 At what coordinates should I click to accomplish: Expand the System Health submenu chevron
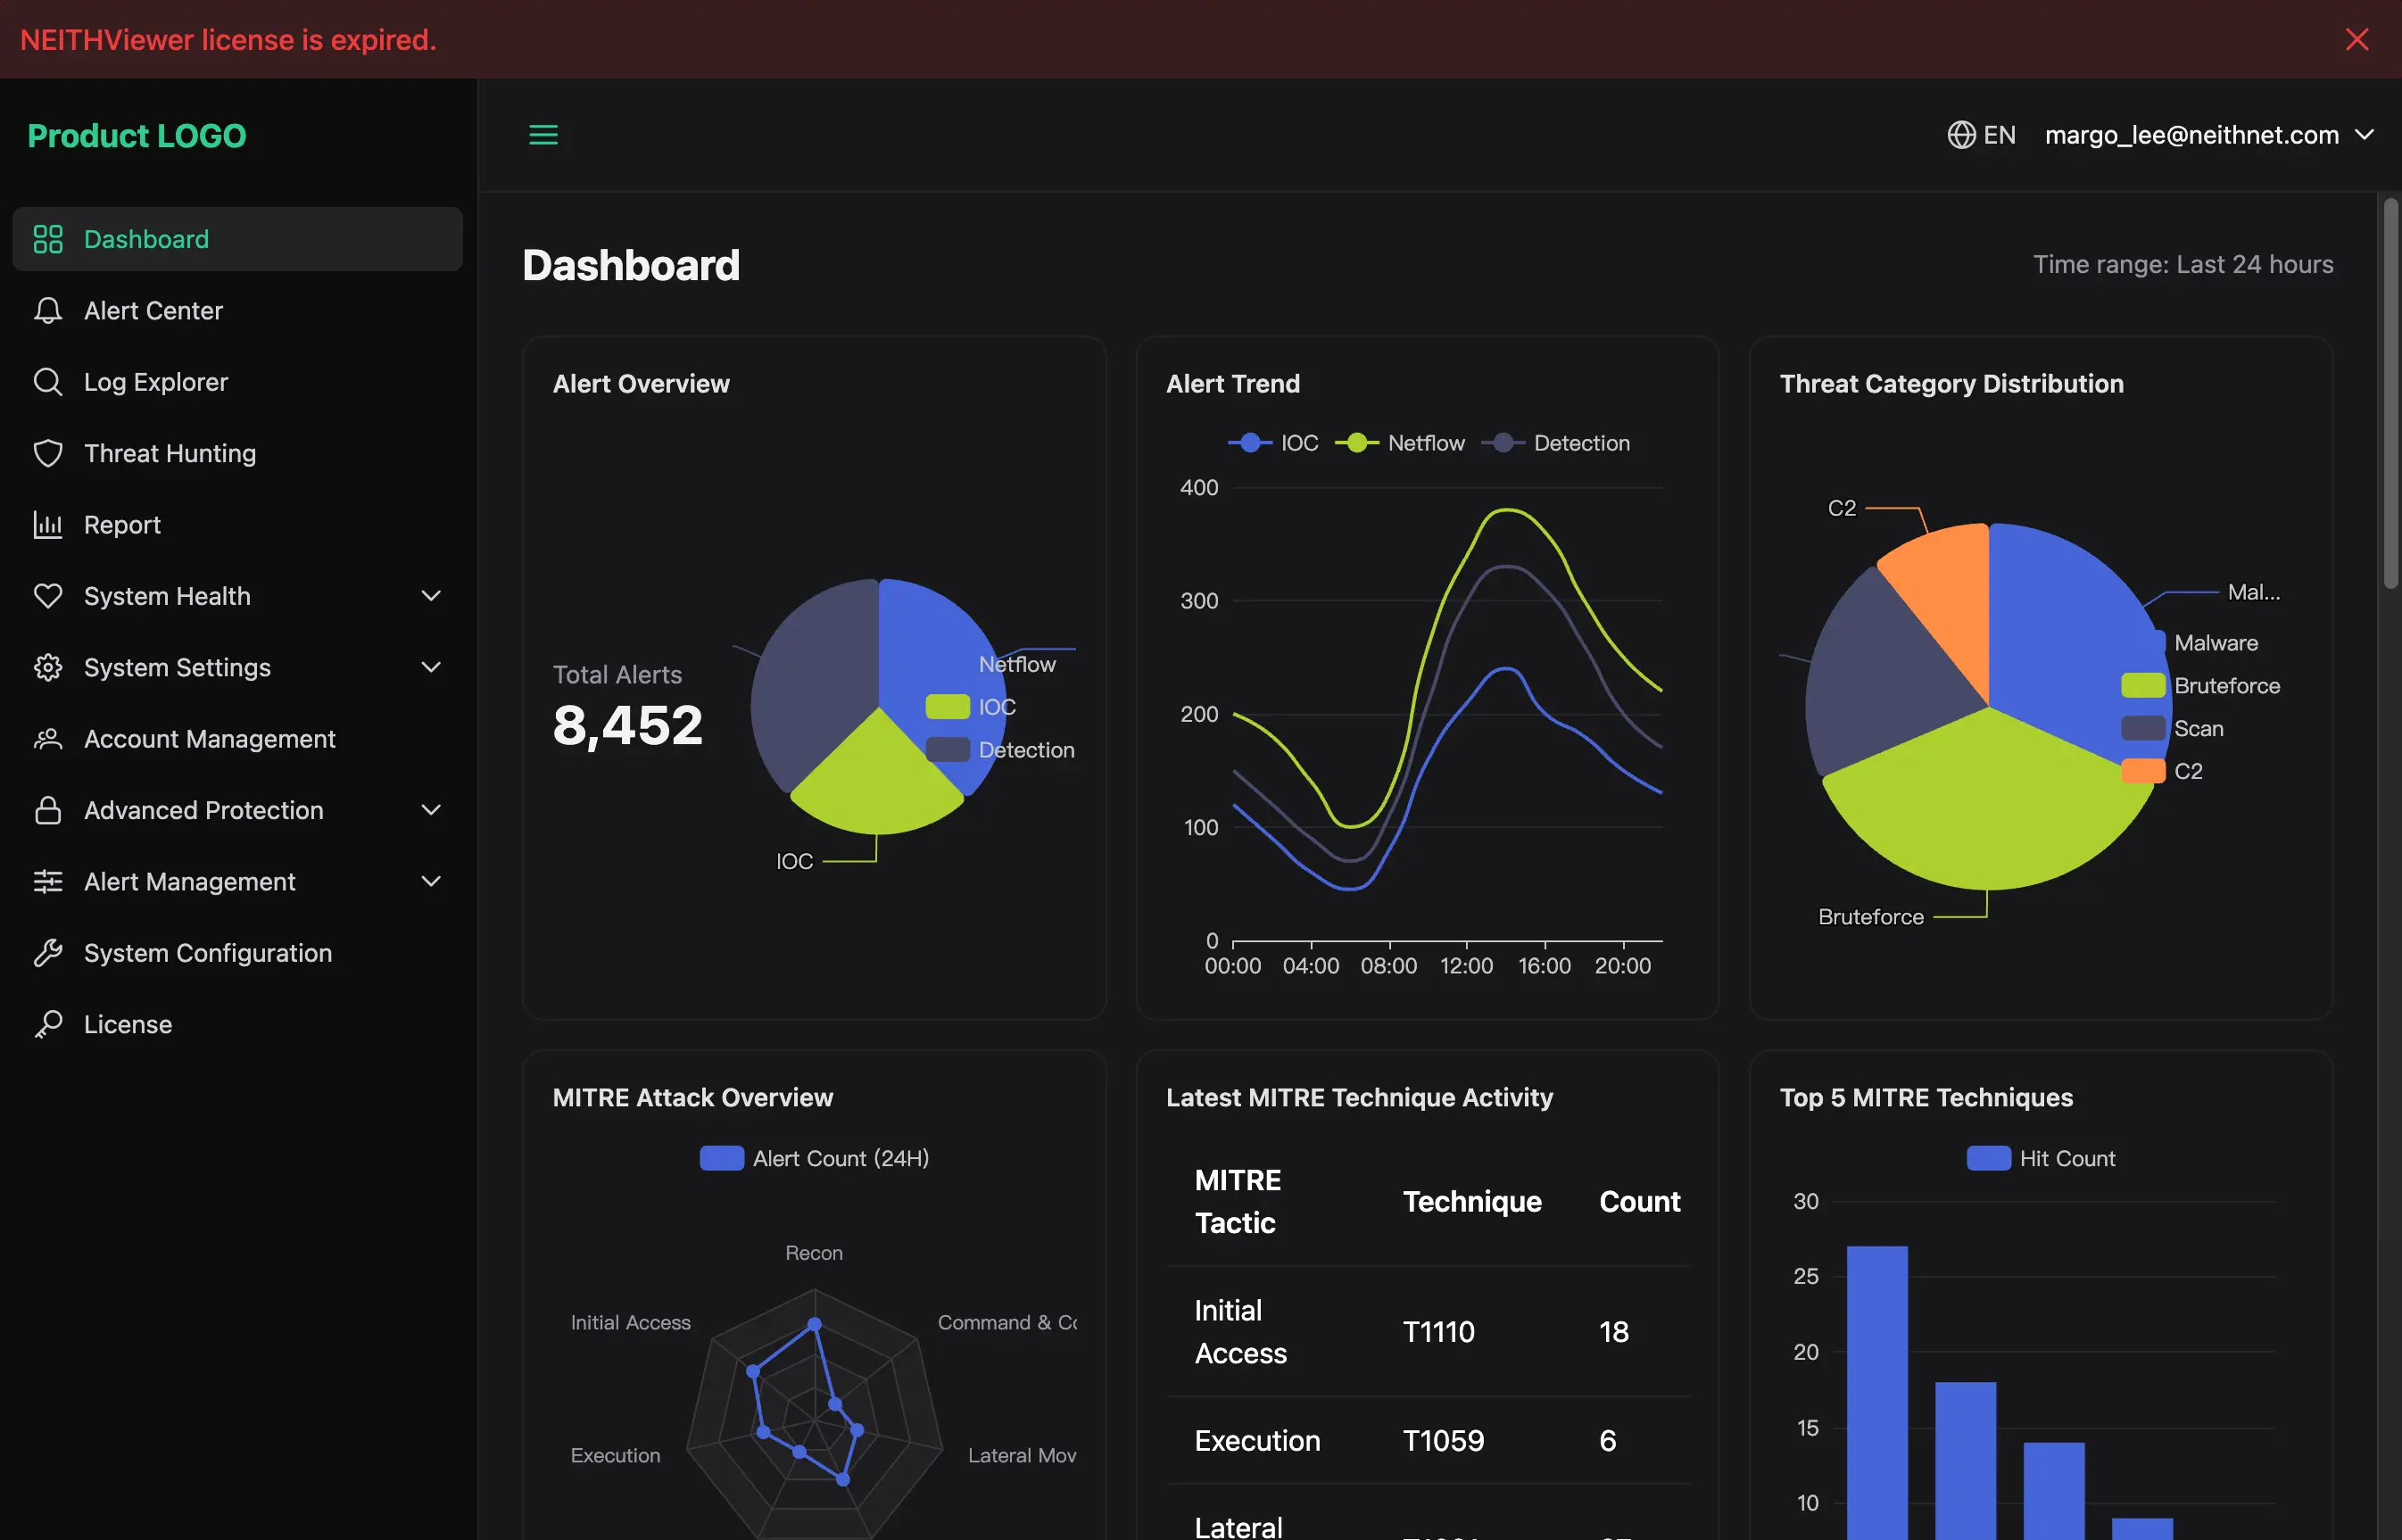pyautogui.click(x=431, y=596)
